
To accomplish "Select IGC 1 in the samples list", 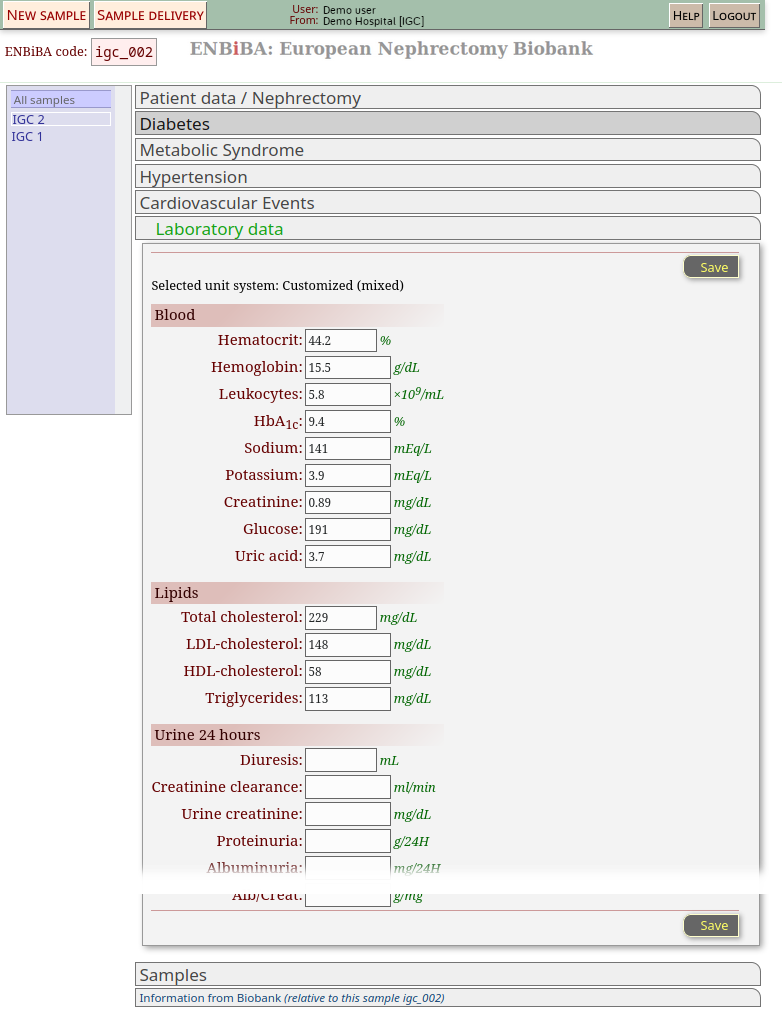I will 28,136.
